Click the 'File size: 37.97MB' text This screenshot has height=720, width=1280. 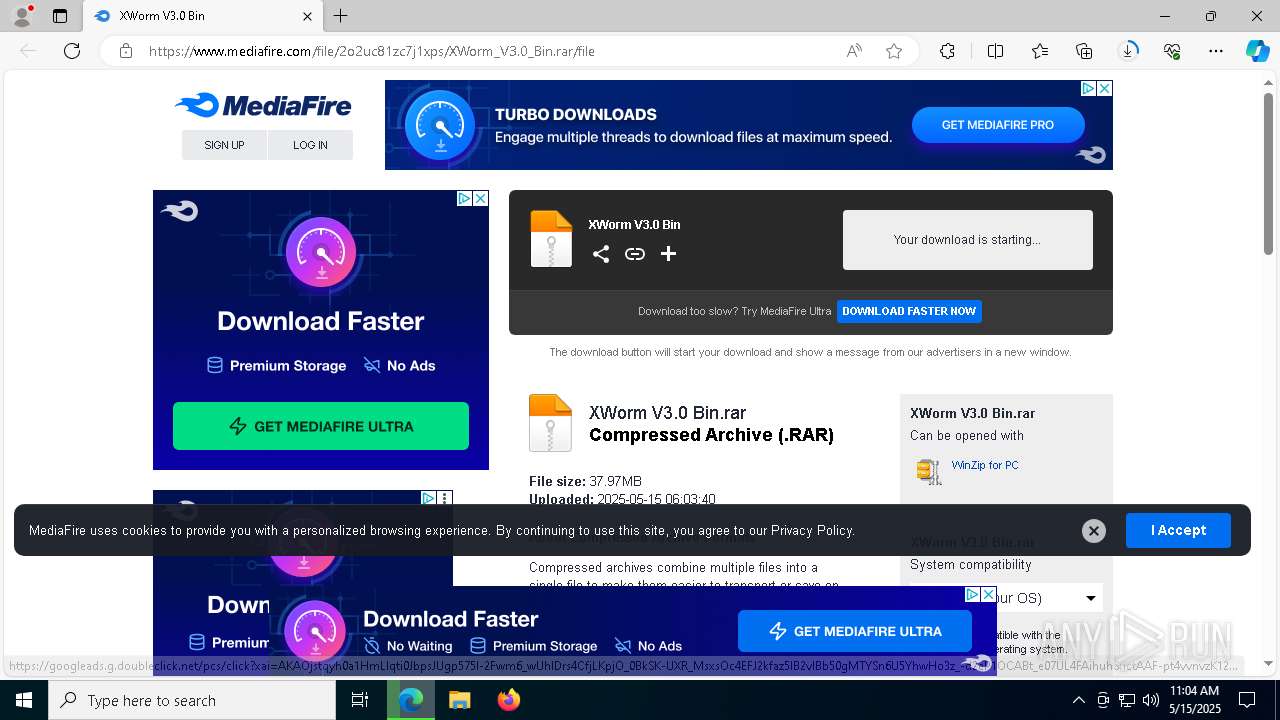click(585, 481)
